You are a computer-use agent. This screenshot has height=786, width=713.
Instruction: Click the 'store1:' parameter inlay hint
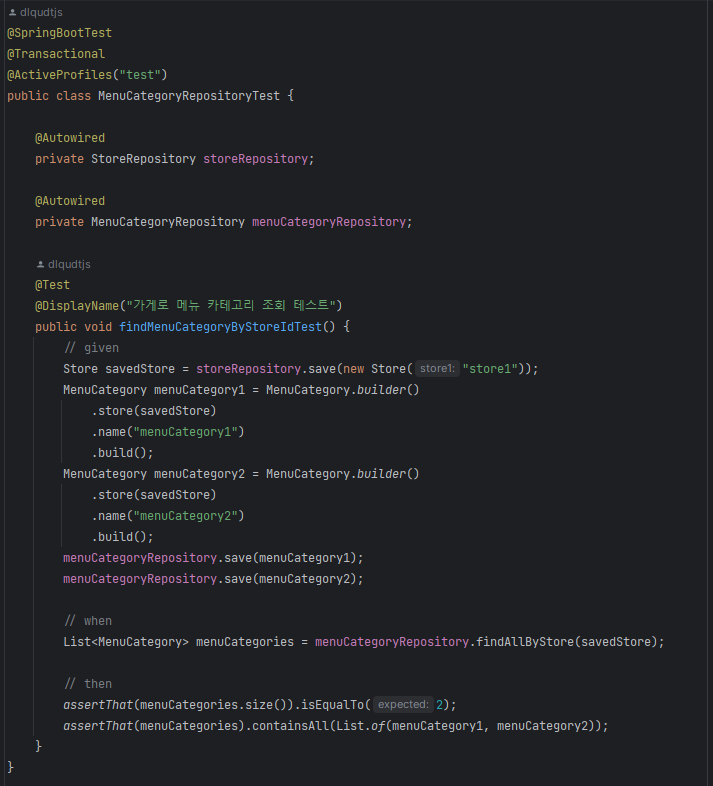(x=437, y=368)
